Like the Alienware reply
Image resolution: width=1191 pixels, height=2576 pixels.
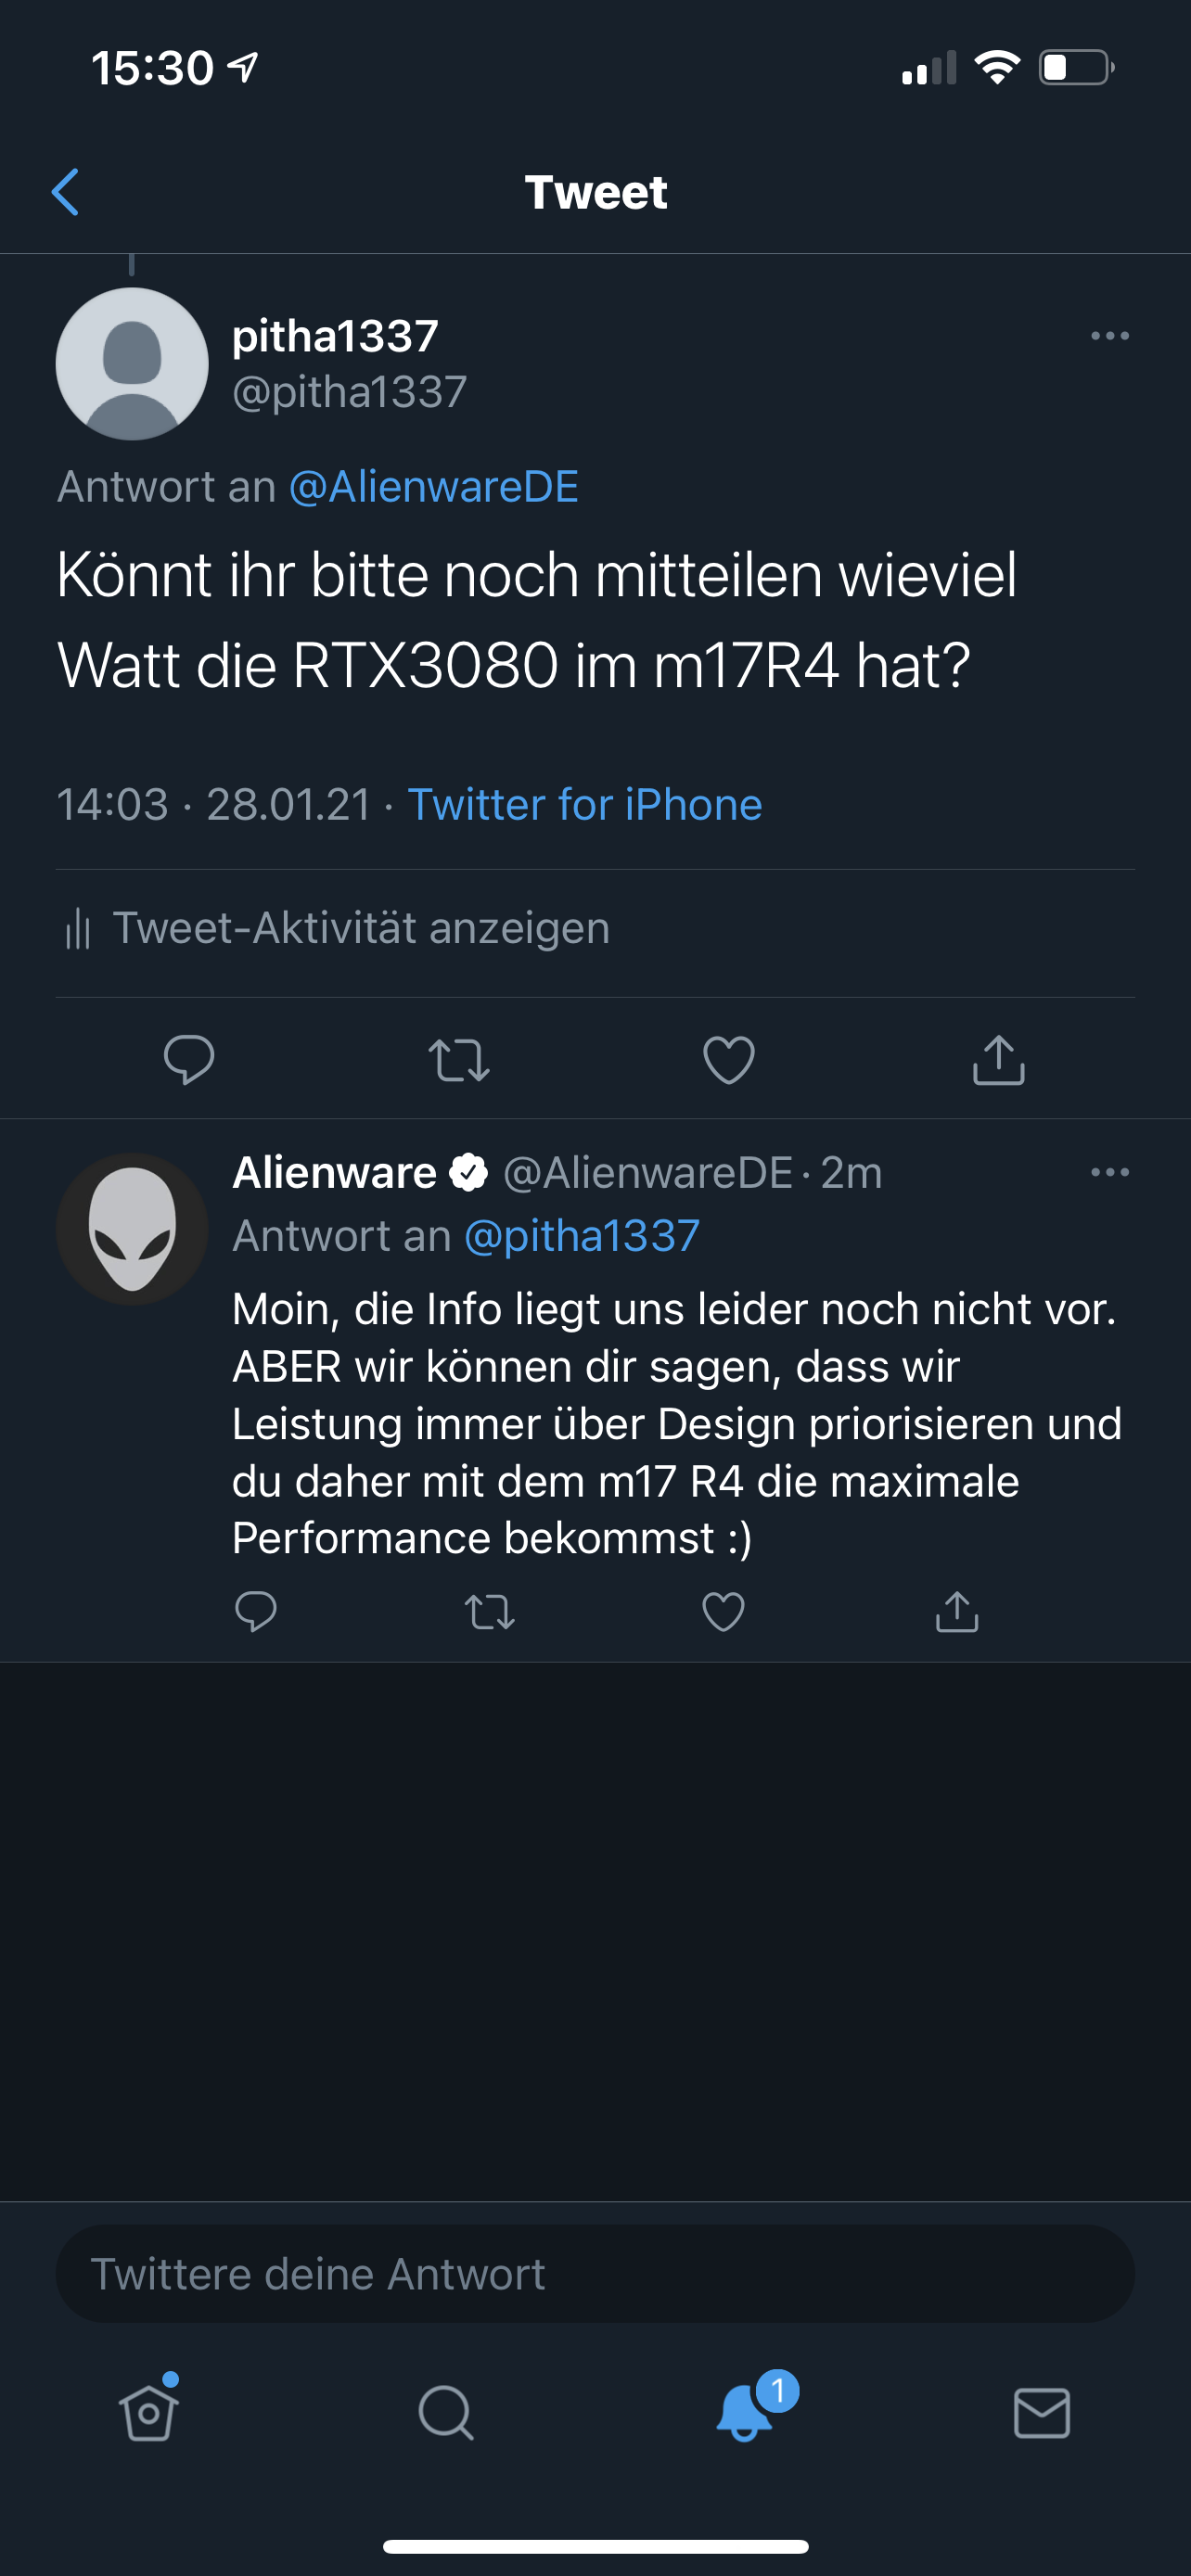coord(723,1611)
